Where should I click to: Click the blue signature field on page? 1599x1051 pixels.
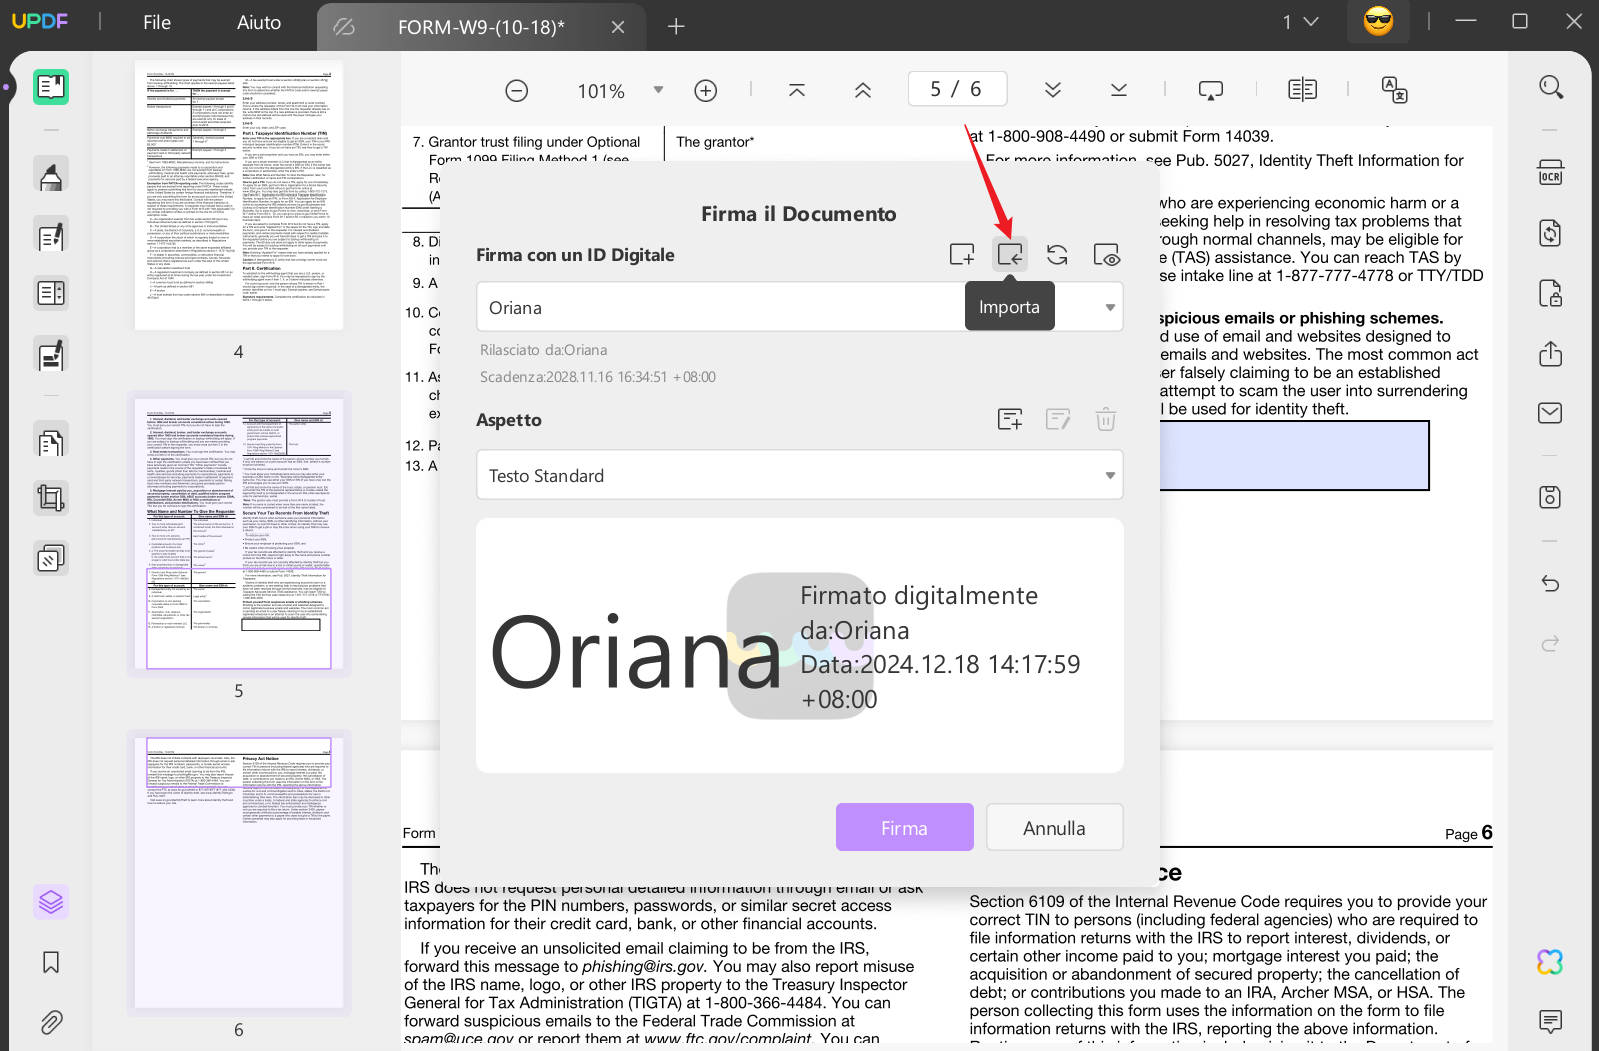tap(1294, 455)
